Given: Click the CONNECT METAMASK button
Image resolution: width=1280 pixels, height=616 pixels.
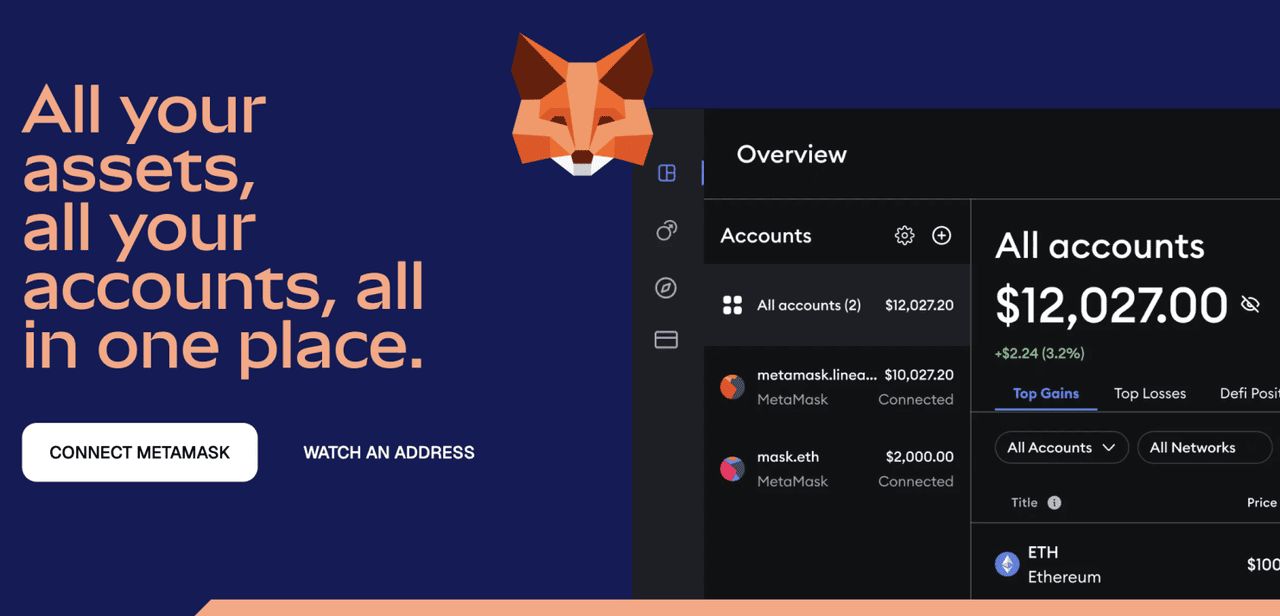Looking at the screenshot, I should point(139,452).
